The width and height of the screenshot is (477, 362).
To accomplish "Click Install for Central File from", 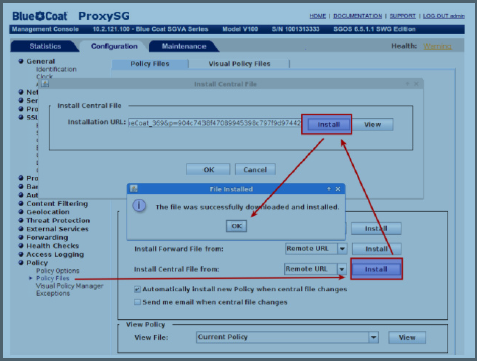I will pos(376,269).
